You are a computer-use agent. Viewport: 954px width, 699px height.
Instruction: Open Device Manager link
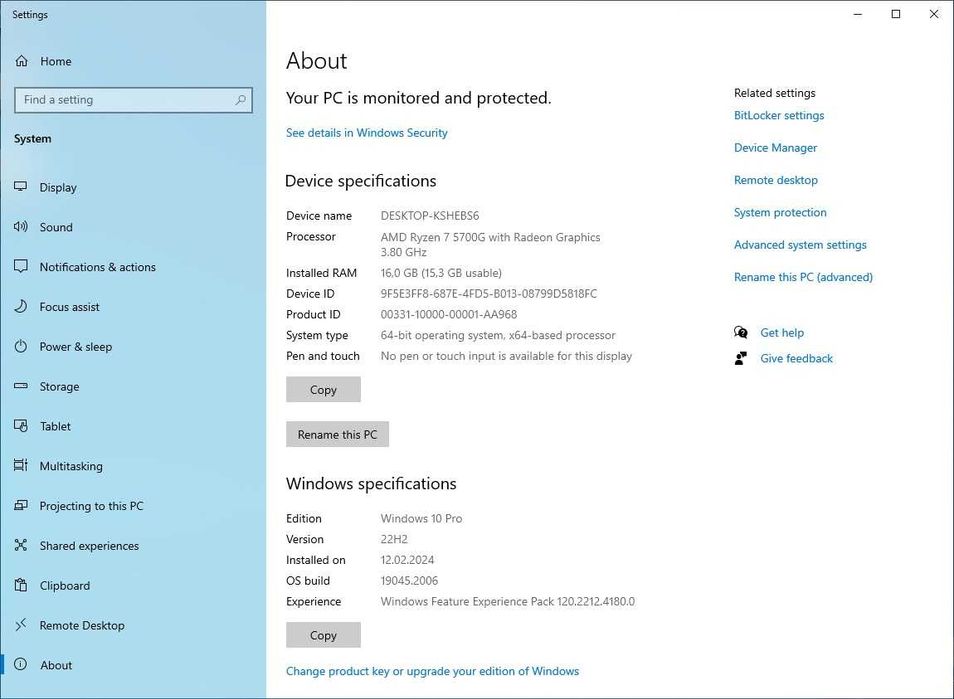(x=775, y=148)
